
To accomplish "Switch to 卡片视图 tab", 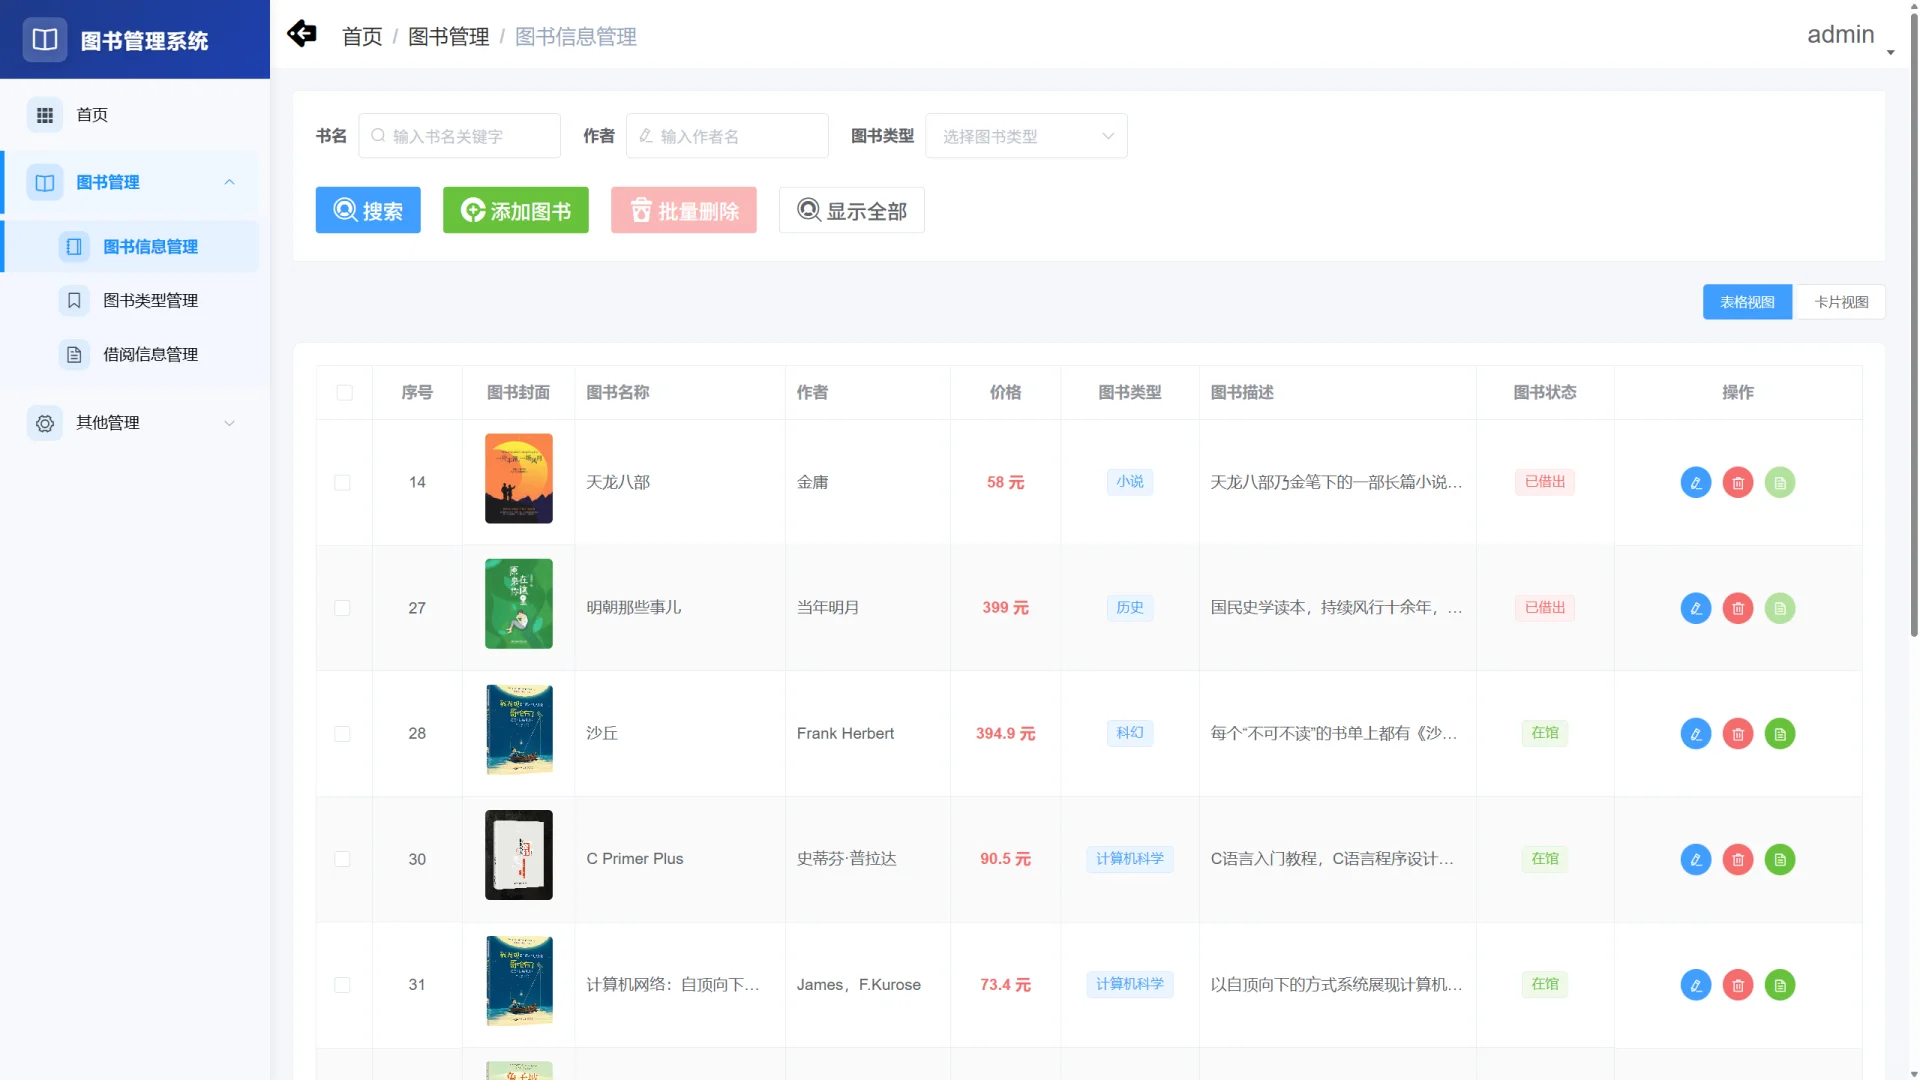I will (1840, 301).
